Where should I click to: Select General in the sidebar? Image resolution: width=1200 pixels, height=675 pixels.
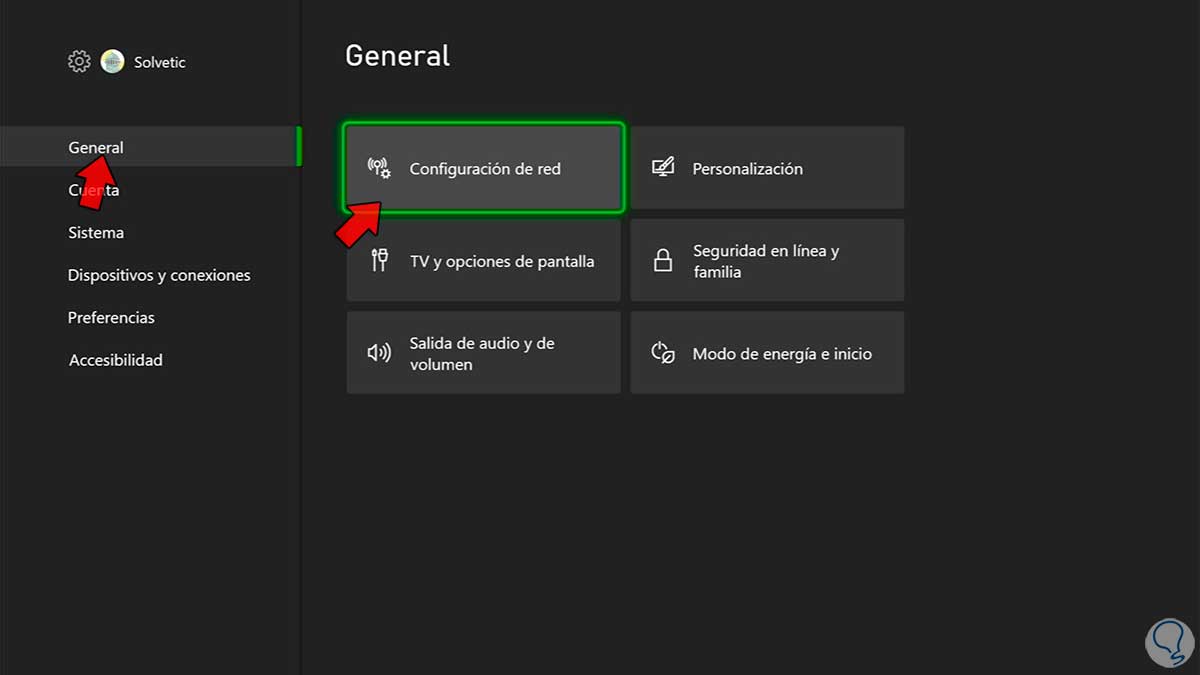[x=96, y=147]
